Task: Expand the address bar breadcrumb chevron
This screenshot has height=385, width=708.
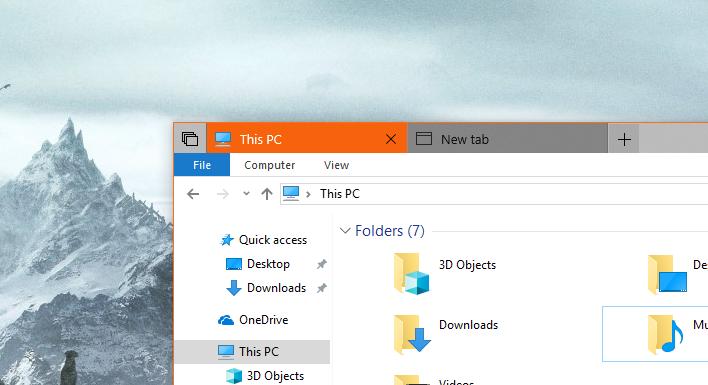Action: [308, 194]
